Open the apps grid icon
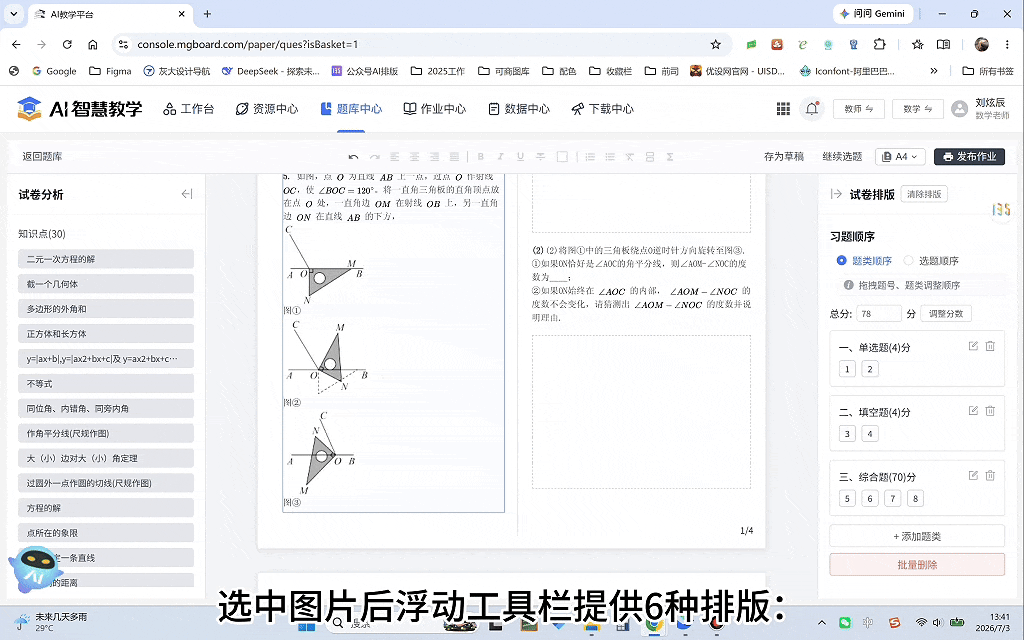Screen dimensions: 1024x640 783,108
